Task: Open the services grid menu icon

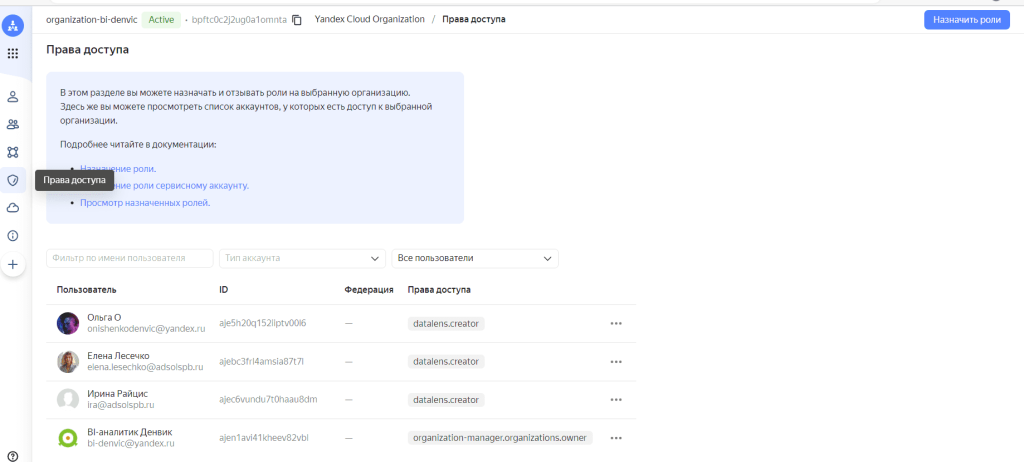Action: coord(13,54)
